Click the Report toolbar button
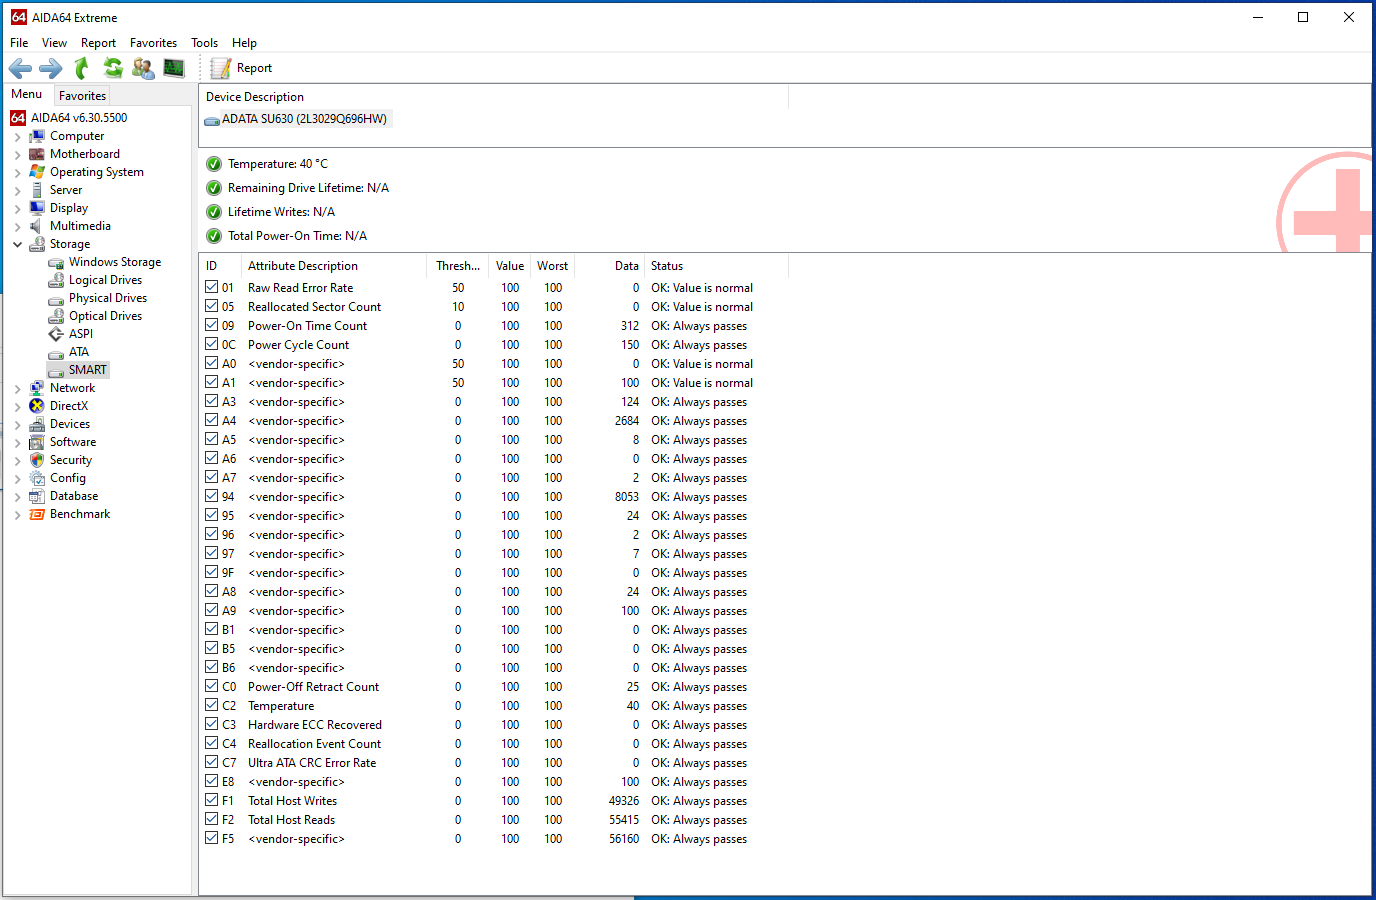Viewport: 1376px width, 900px height. (241, 68)
